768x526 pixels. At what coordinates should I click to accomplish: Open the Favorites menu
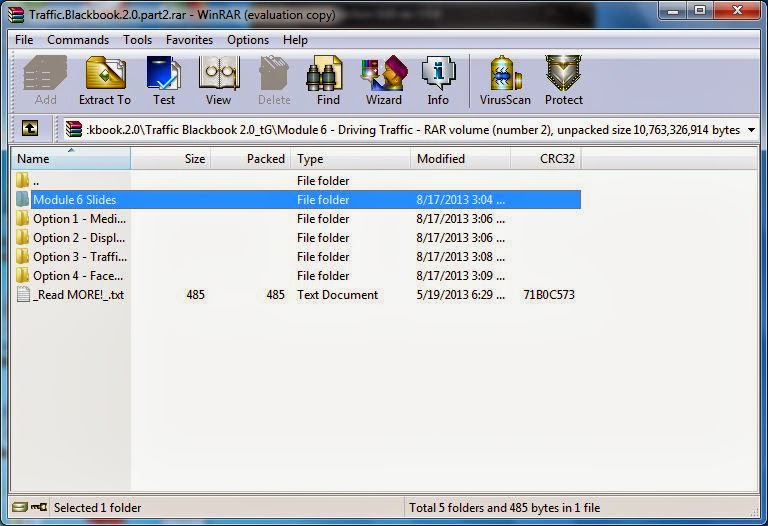coord(189,40)
